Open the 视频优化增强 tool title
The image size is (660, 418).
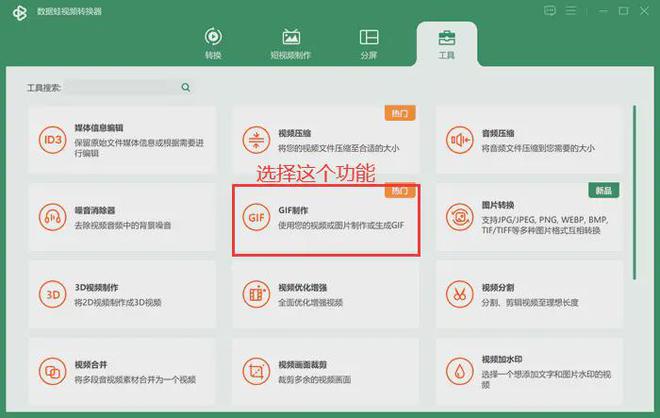[303, 288]
